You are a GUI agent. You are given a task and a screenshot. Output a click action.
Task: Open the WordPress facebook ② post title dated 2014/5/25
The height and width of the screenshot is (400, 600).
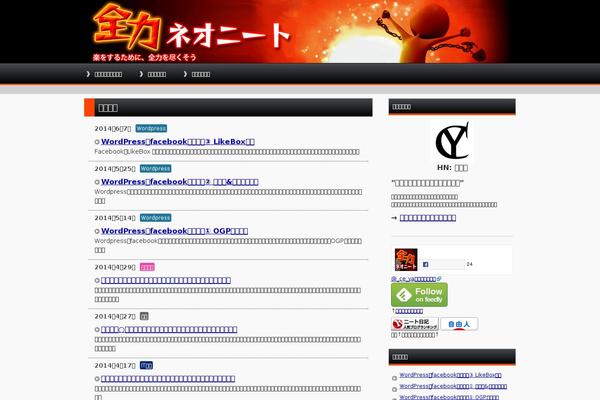click(x=180, y=182)
